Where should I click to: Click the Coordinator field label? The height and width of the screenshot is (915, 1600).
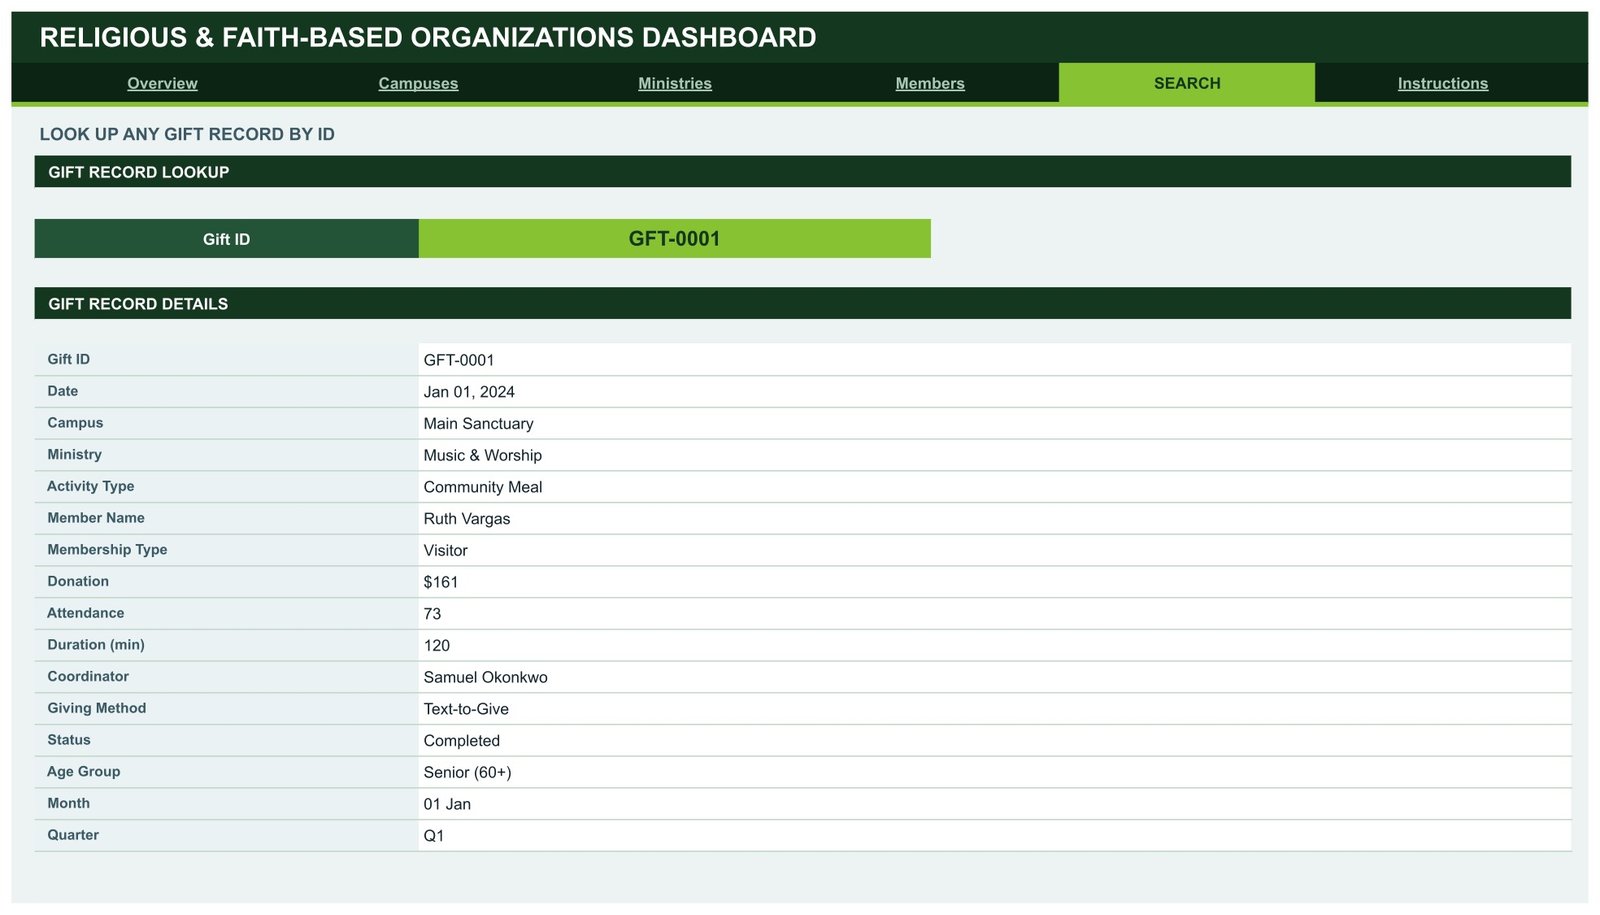pyautogui.click(x=88, y=677)
